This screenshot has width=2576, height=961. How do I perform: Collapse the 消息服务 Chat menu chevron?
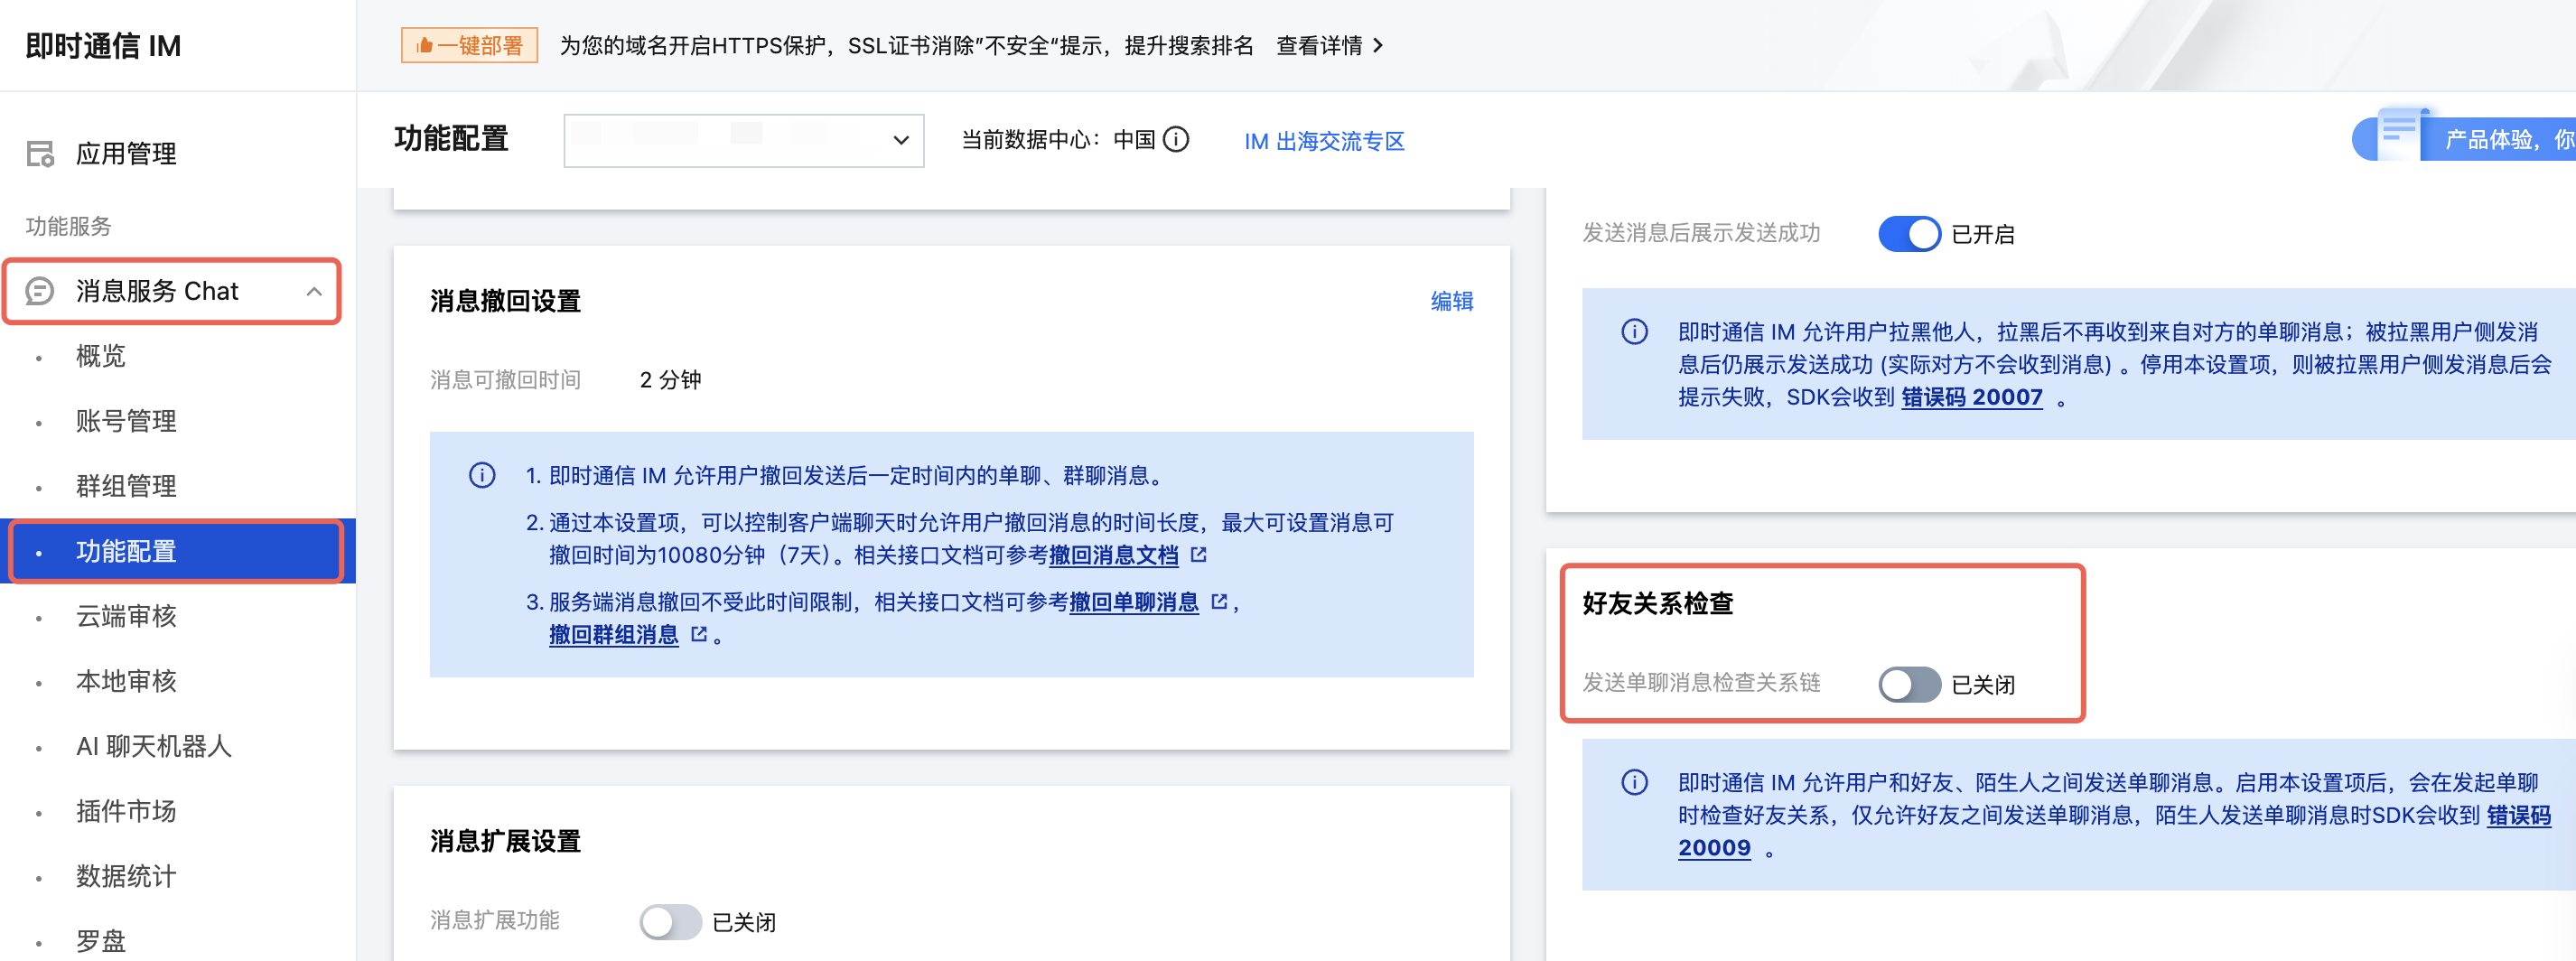(x=314, y=292)
